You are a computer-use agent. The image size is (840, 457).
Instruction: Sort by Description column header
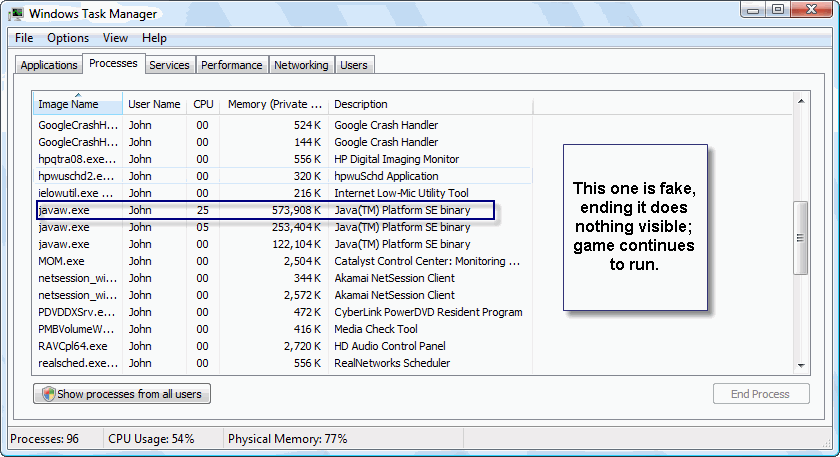431,104
